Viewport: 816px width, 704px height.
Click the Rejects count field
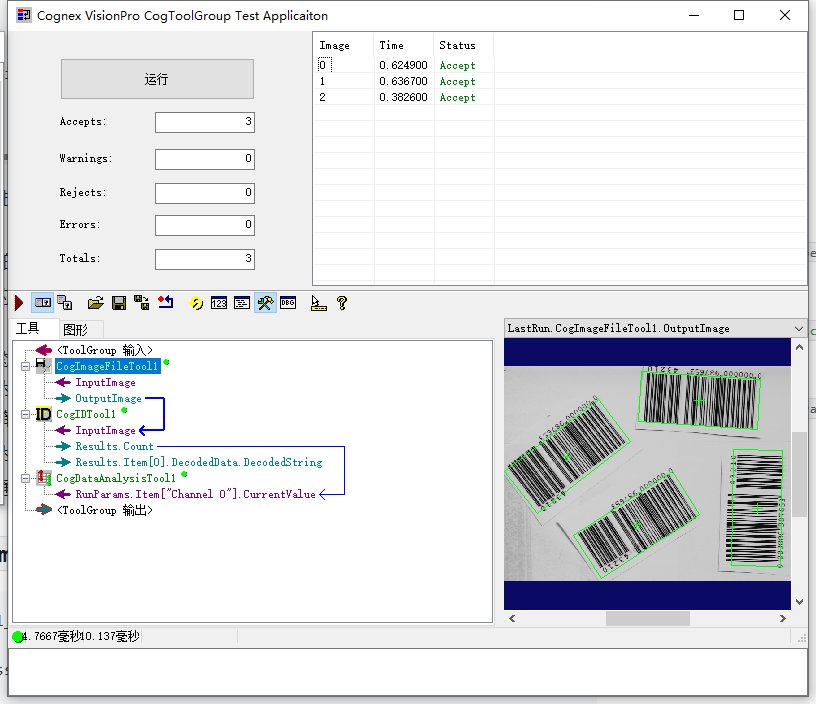[205, 193]
